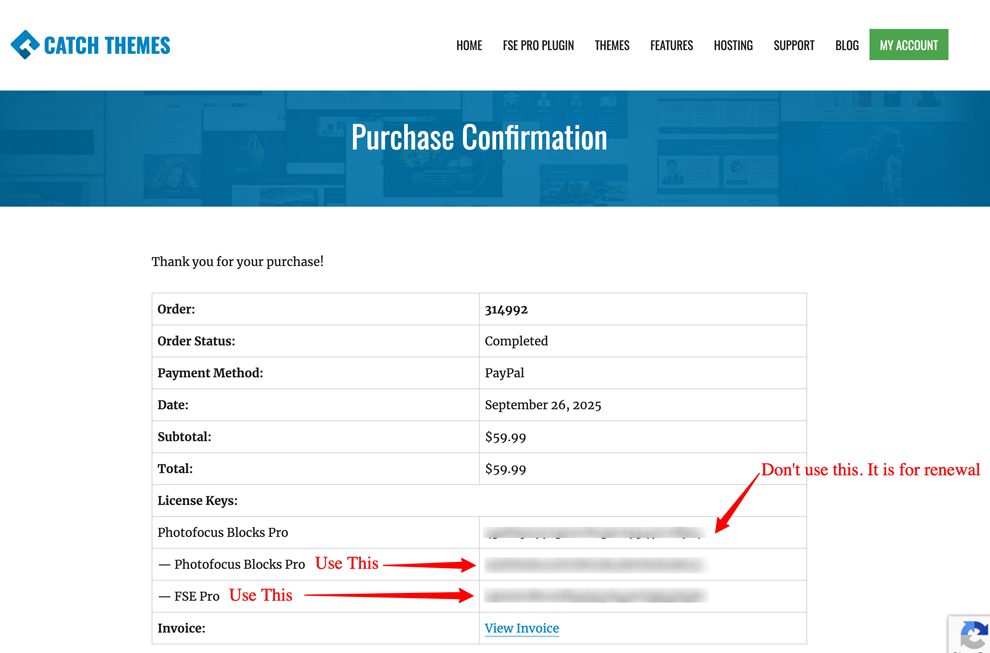Select the blurred FSE Pro license key
The image size is (990, 653).
tap(594, 596)
